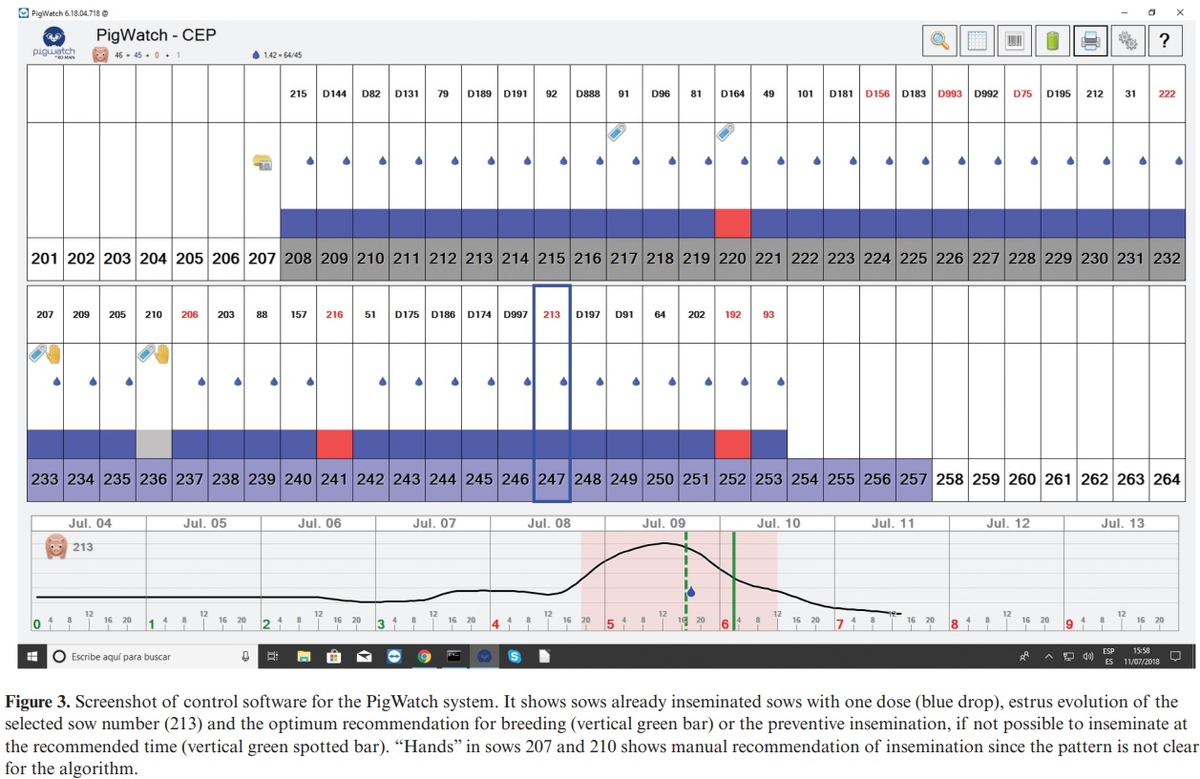Select stall number 208

(x=299, y=257)
